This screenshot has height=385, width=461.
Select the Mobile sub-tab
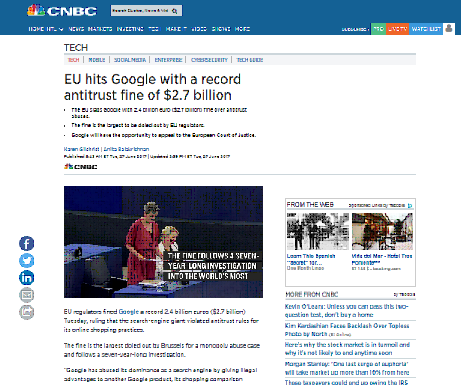tap(97, 60)
